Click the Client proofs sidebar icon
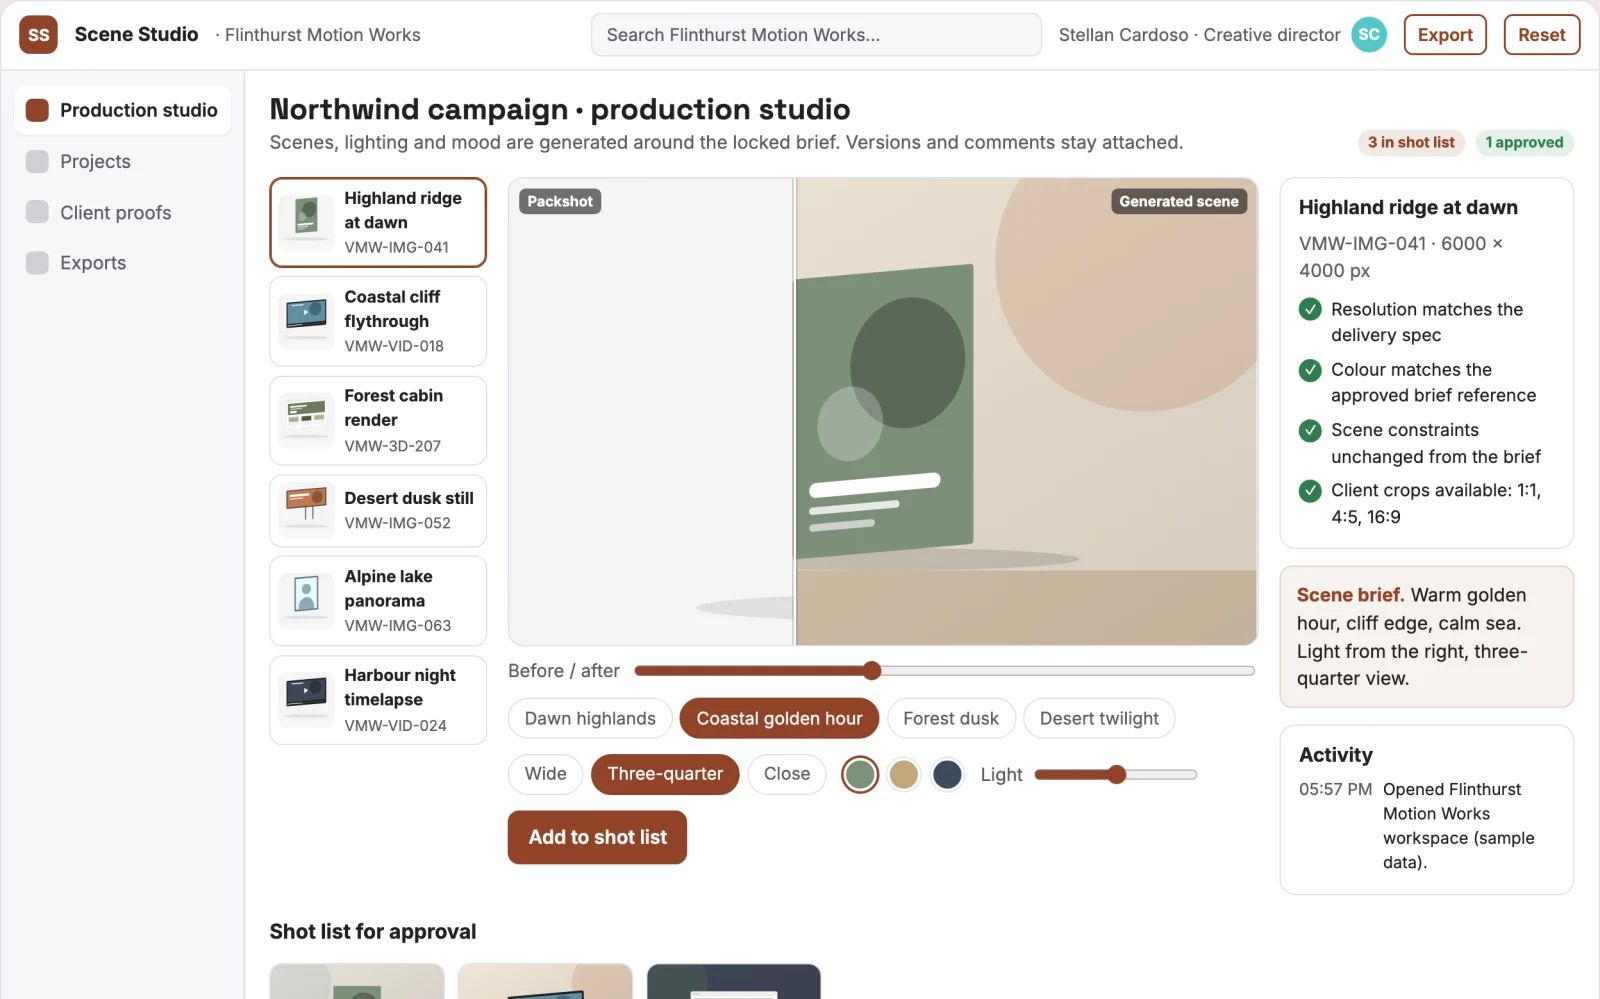This screenshot has width=1600, height=999. pos(37,212)
